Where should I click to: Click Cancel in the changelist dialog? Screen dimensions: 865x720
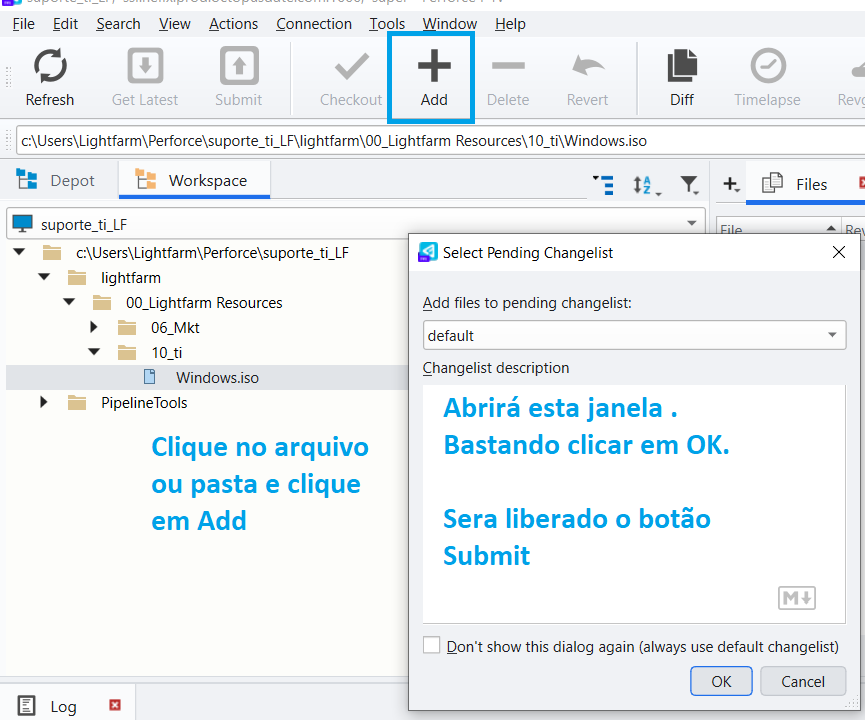pos(803,681)
